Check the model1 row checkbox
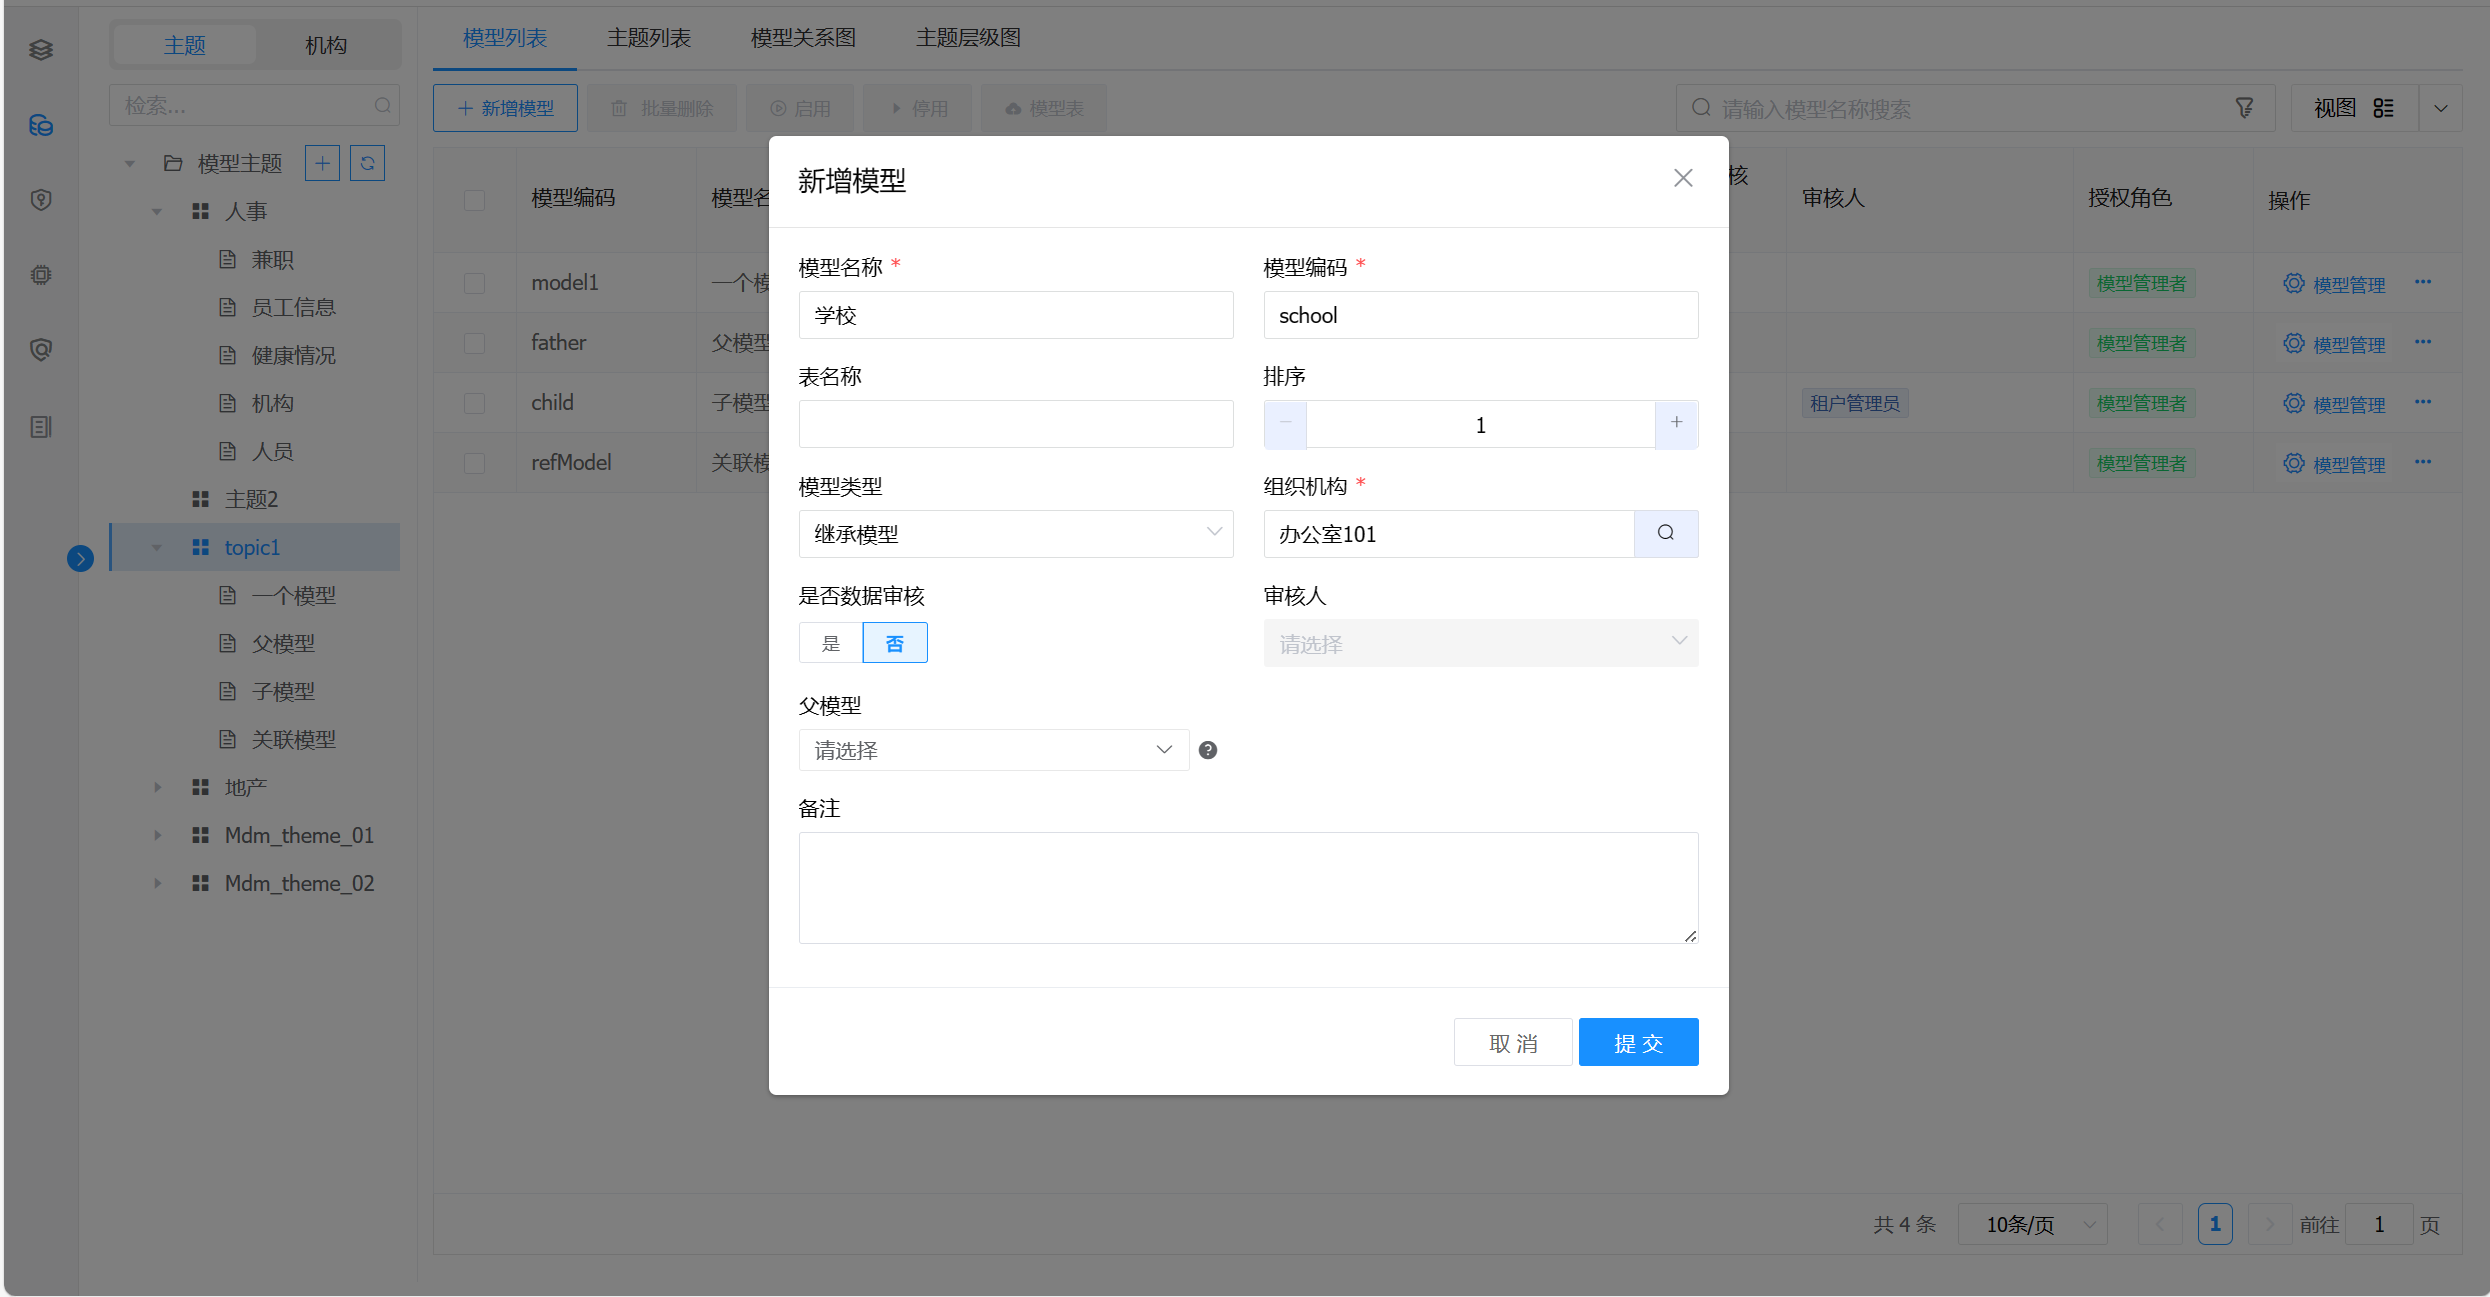The image size is (2490, 1297). [x=475, y=283]
